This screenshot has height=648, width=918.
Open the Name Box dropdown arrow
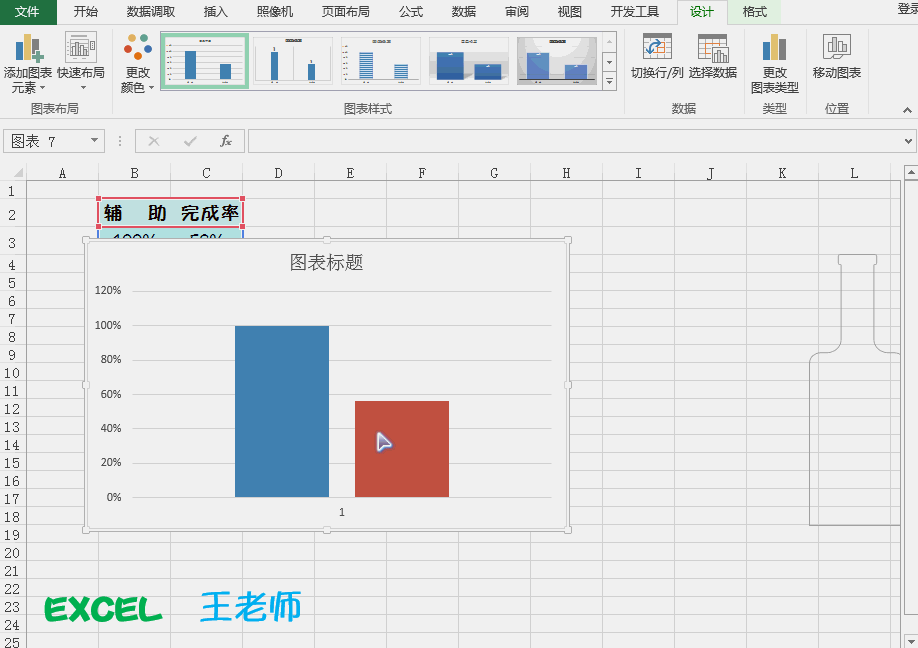(x=94, y=140)
